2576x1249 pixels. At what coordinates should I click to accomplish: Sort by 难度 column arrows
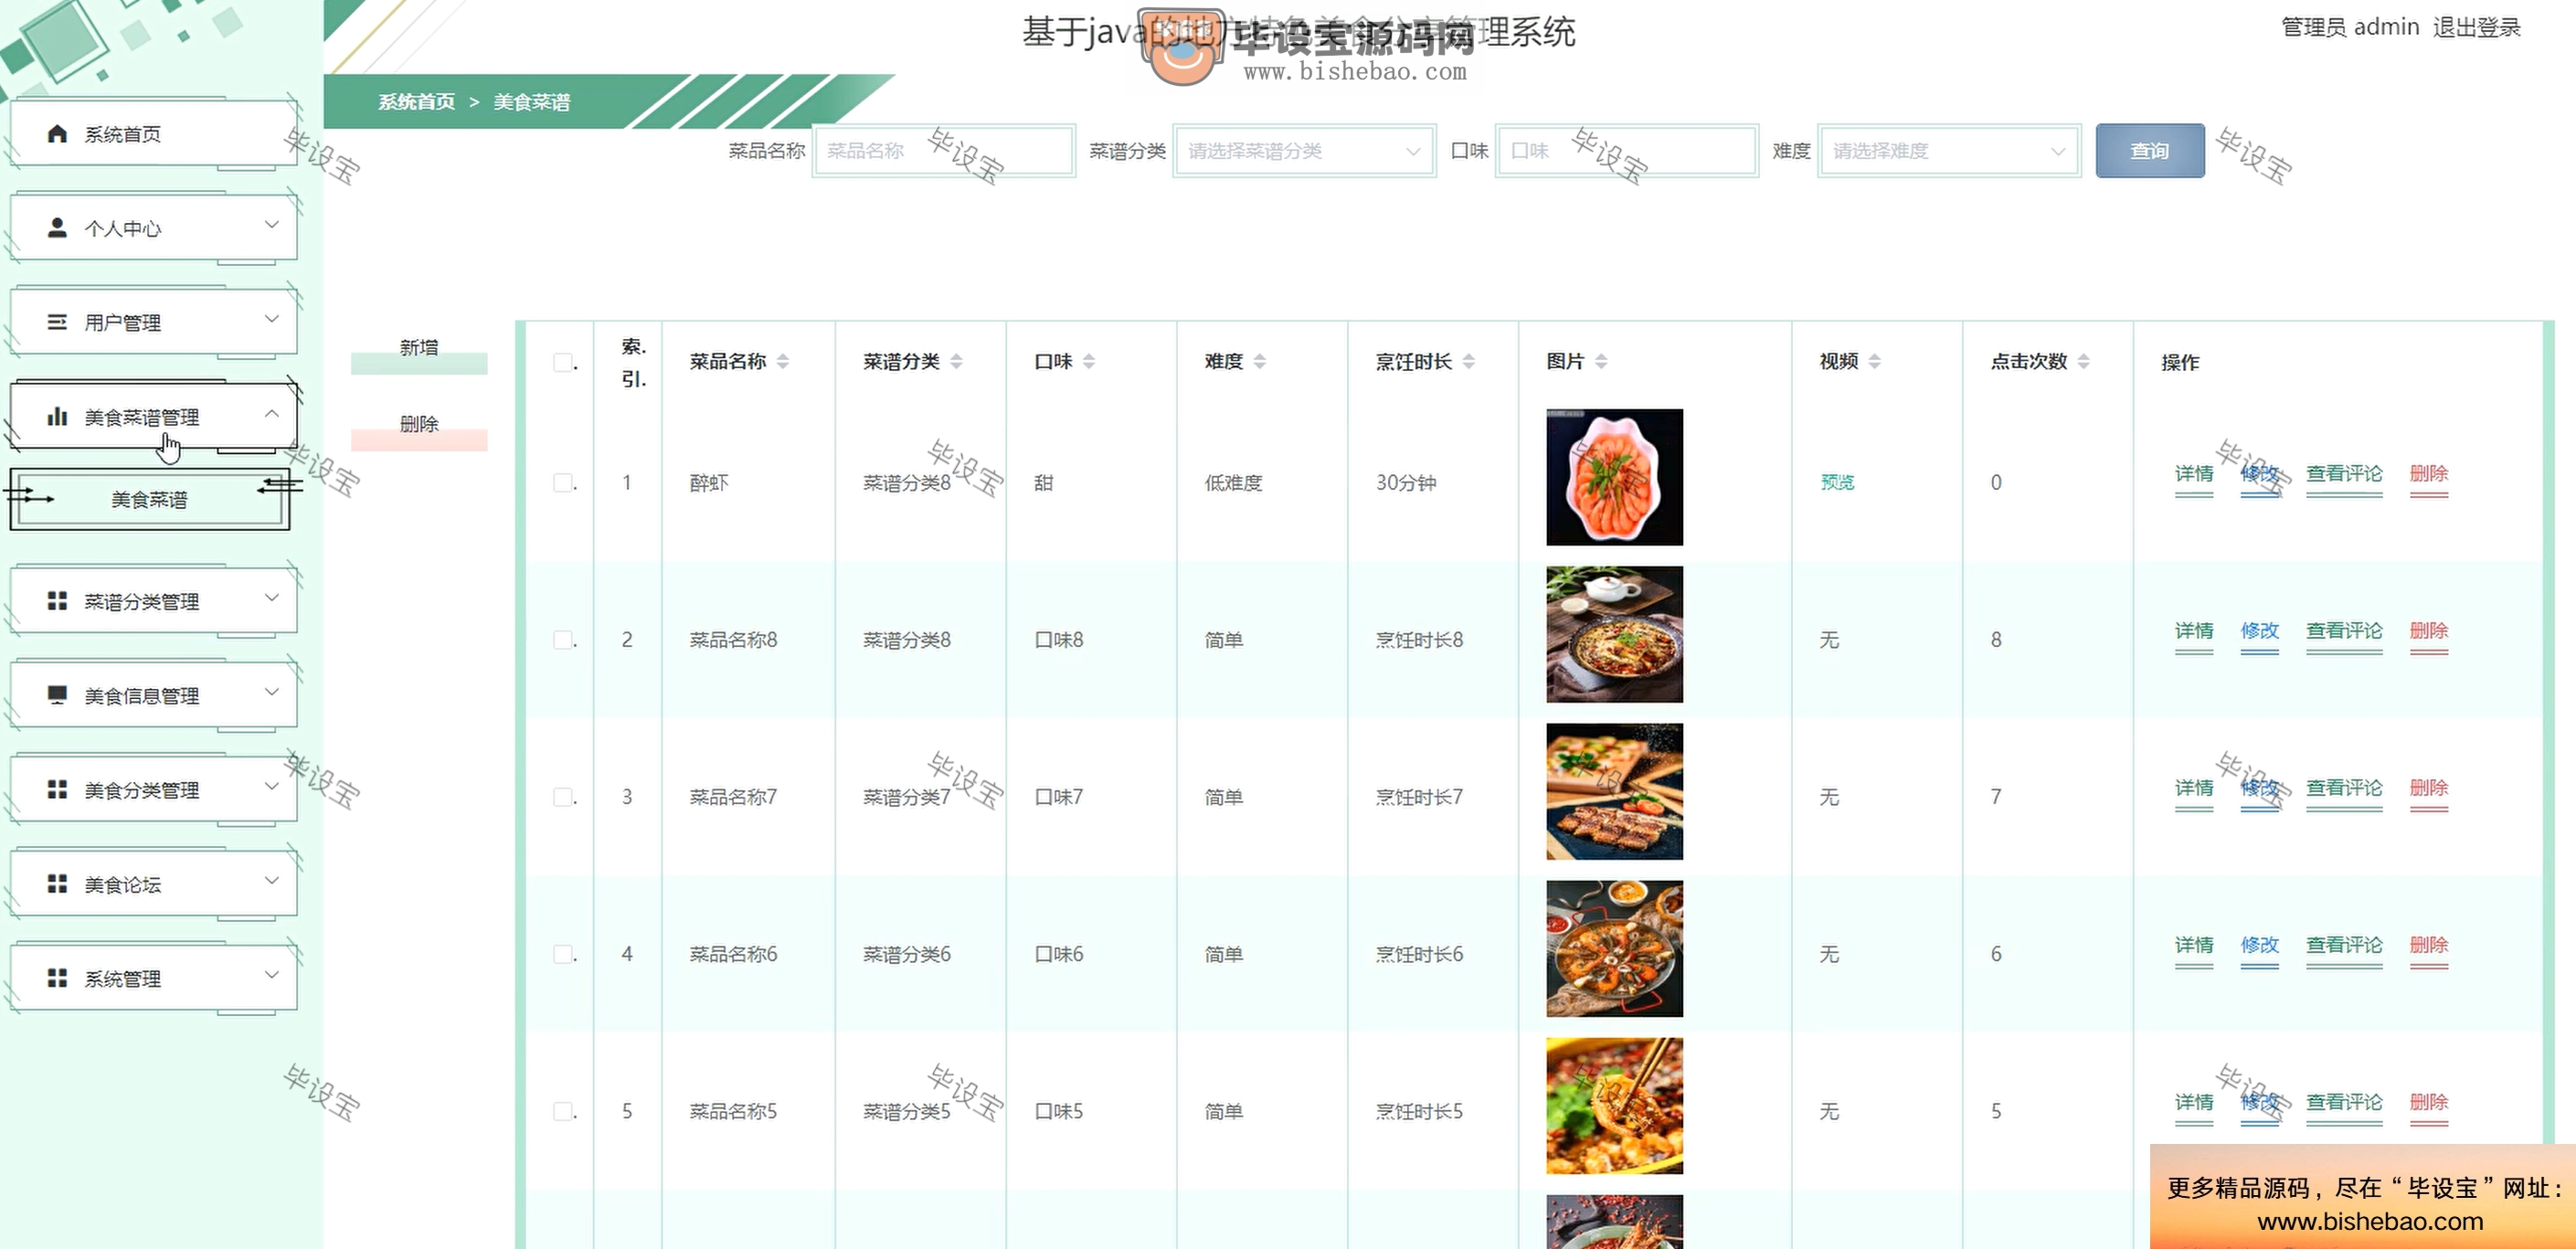pyautogui.click(x=1260, y=361)
